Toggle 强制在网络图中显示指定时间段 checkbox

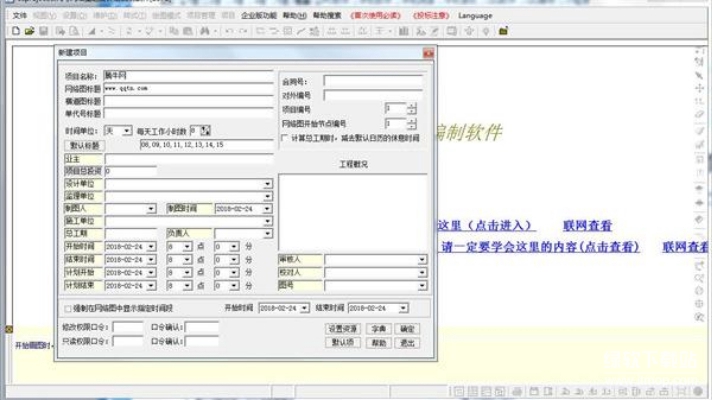click(x=67, y=309)
